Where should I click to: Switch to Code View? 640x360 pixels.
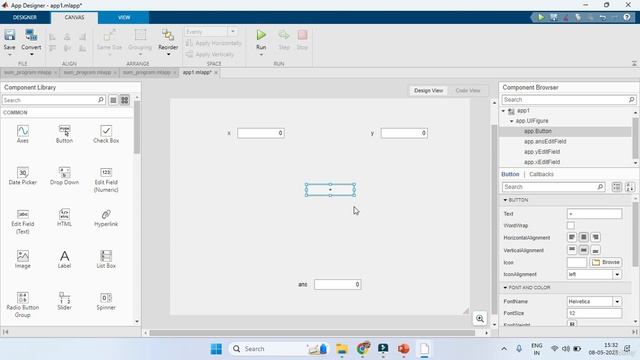[x=468, y=90]
